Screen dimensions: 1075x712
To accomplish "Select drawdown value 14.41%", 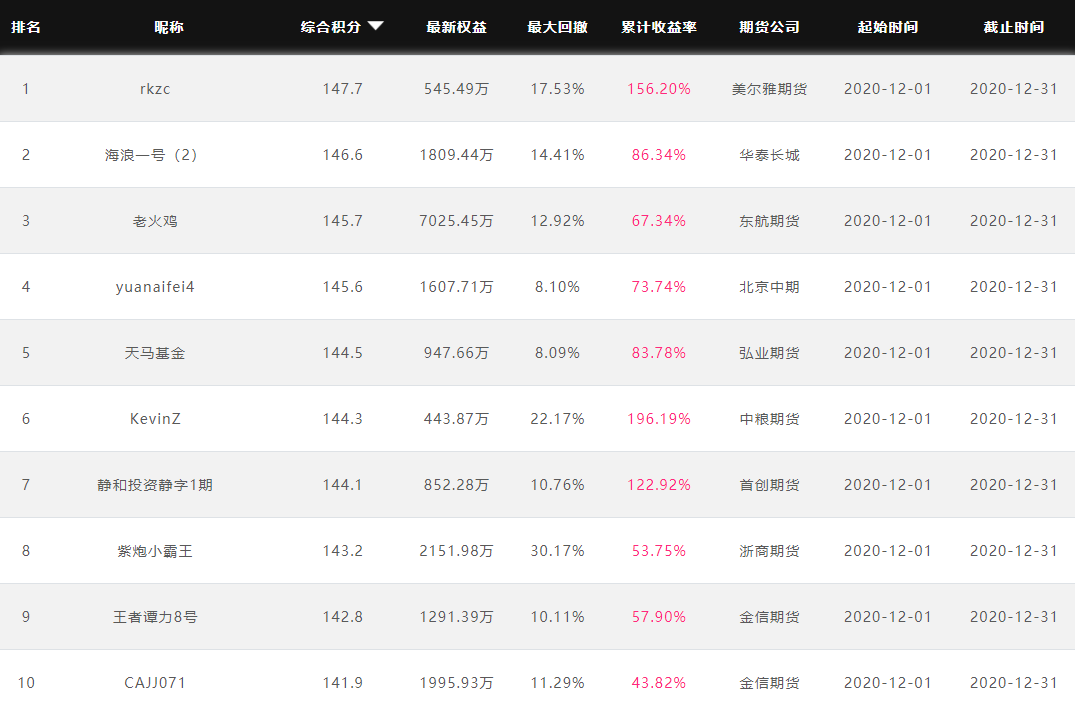I will [557, 155].
